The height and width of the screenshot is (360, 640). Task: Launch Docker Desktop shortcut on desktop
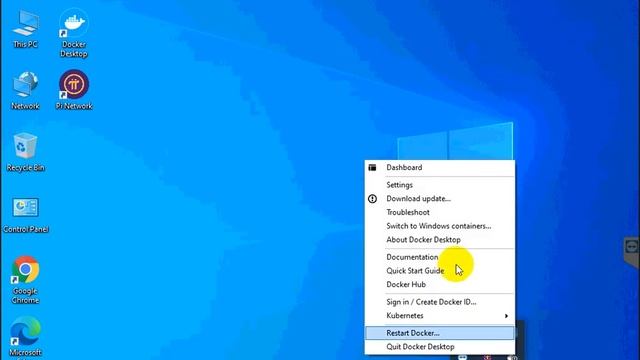73,33
